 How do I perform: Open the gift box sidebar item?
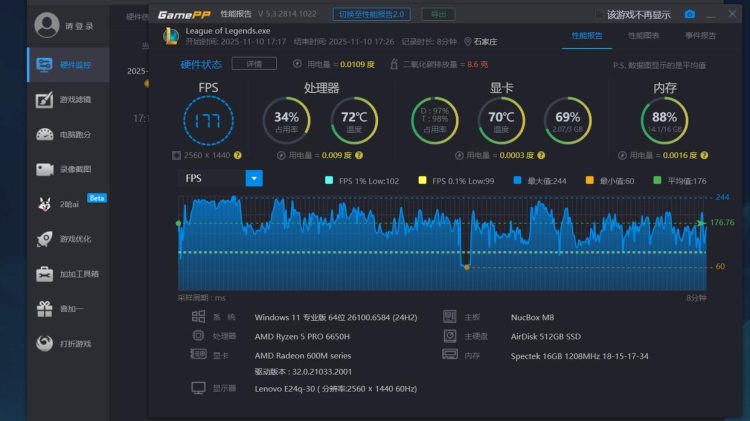click(x=45, y=309)
